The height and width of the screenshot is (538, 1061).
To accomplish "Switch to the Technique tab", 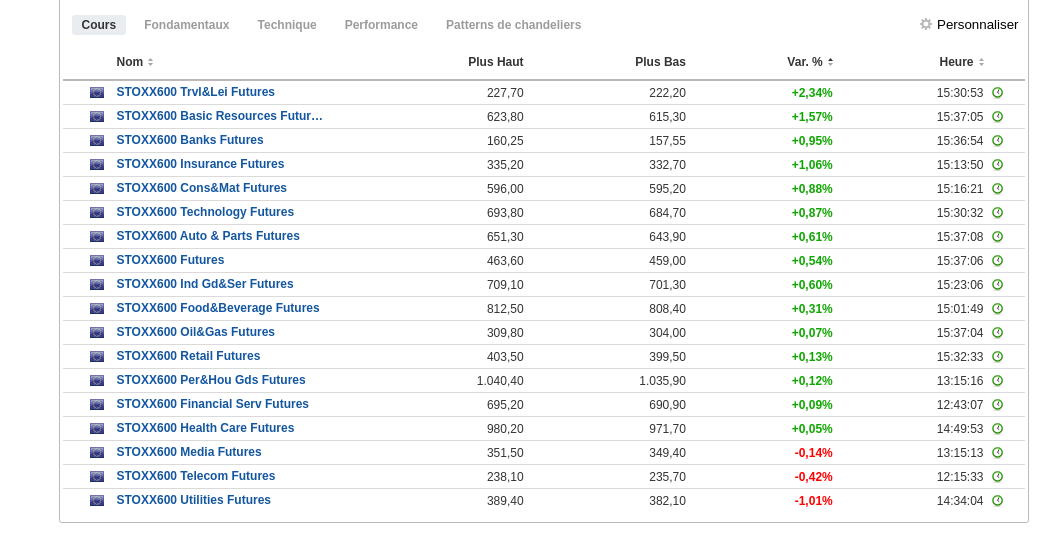I will 287,25.
